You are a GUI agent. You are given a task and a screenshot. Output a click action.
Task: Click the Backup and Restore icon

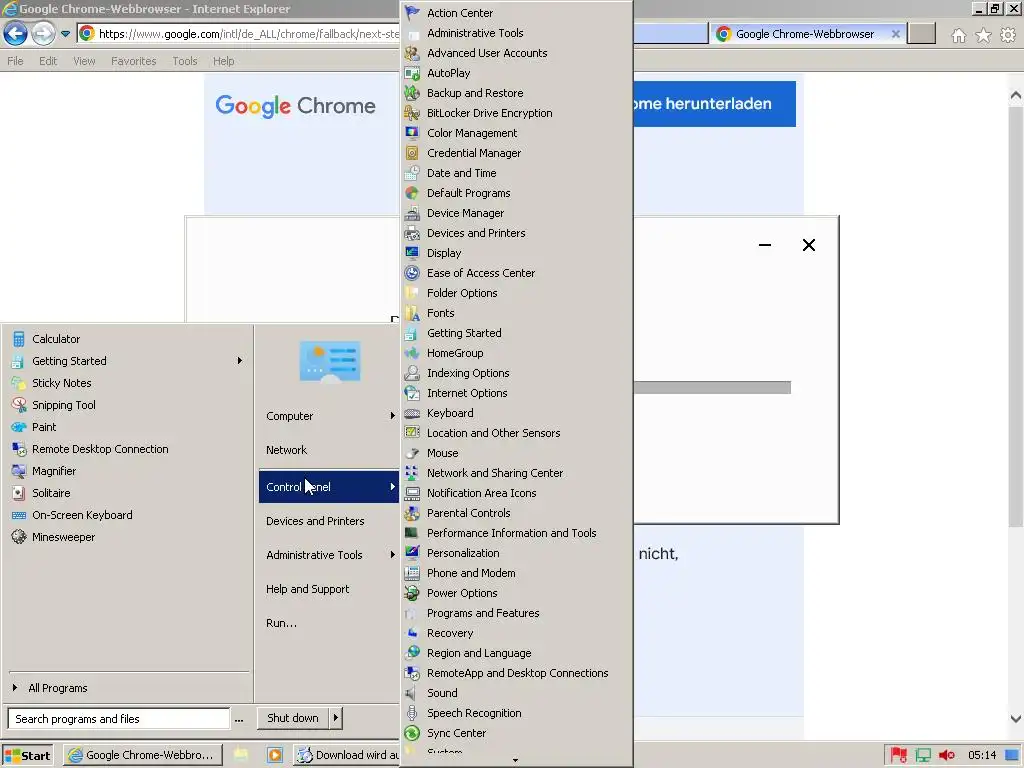click(x=412, y=93)
